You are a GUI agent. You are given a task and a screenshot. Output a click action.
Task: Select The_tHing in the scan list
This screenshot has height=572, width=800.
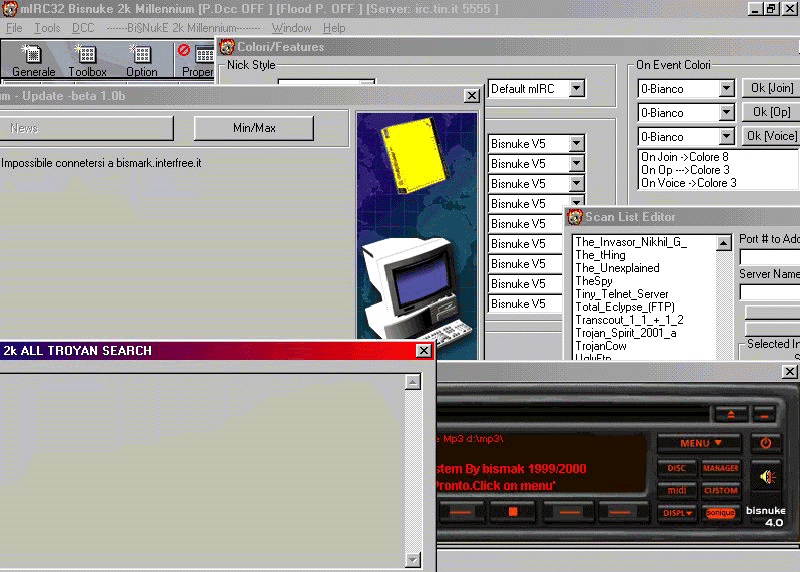point(601,255)
